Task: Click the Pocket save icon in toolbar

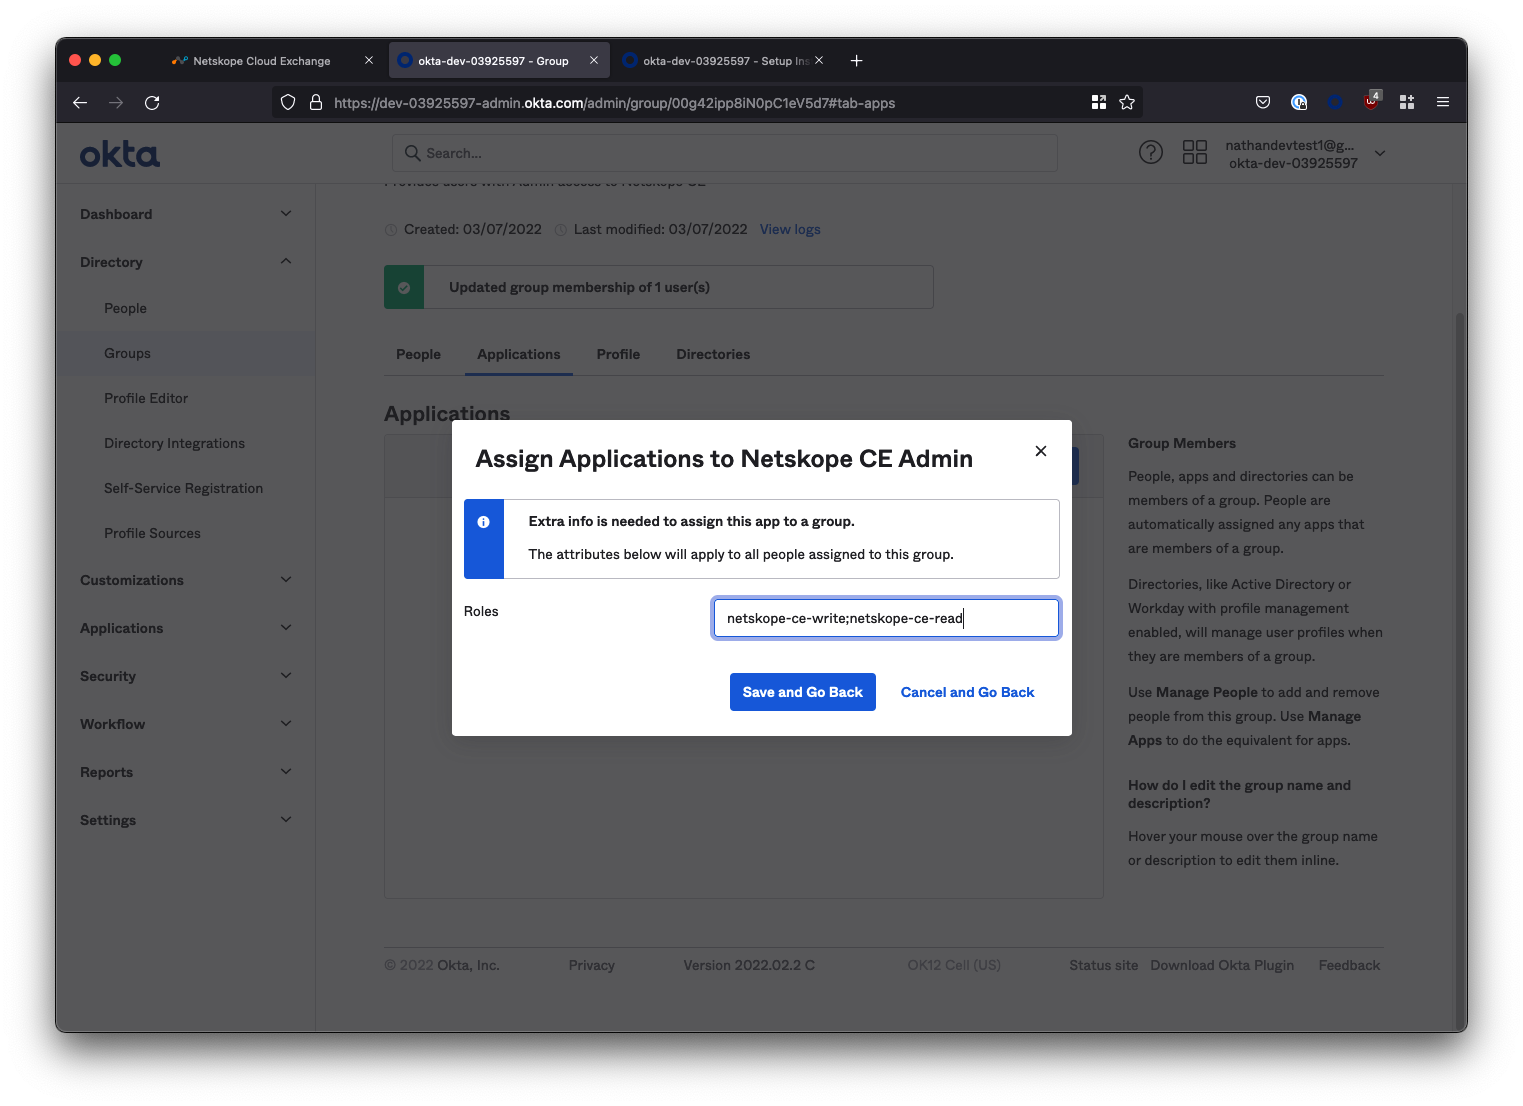Action: click(x=1263, y=102)
